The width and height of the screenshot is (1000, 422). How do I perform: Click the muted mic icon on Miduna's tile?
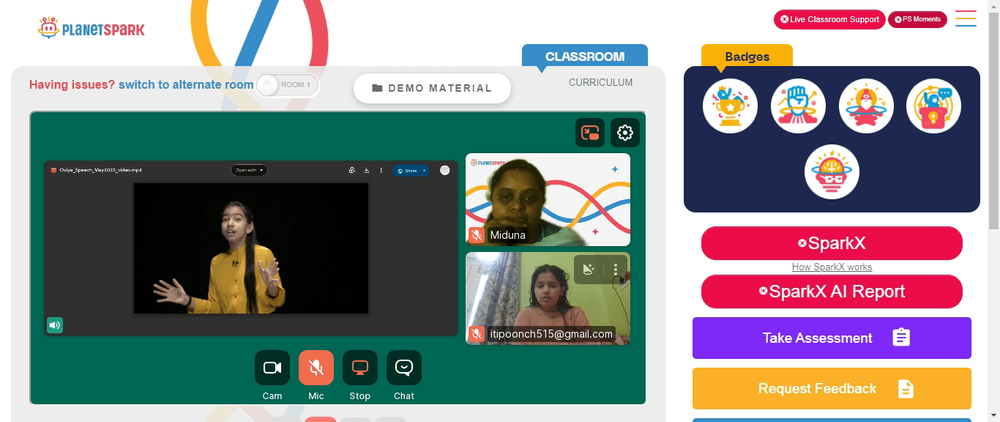coord(476,235)
